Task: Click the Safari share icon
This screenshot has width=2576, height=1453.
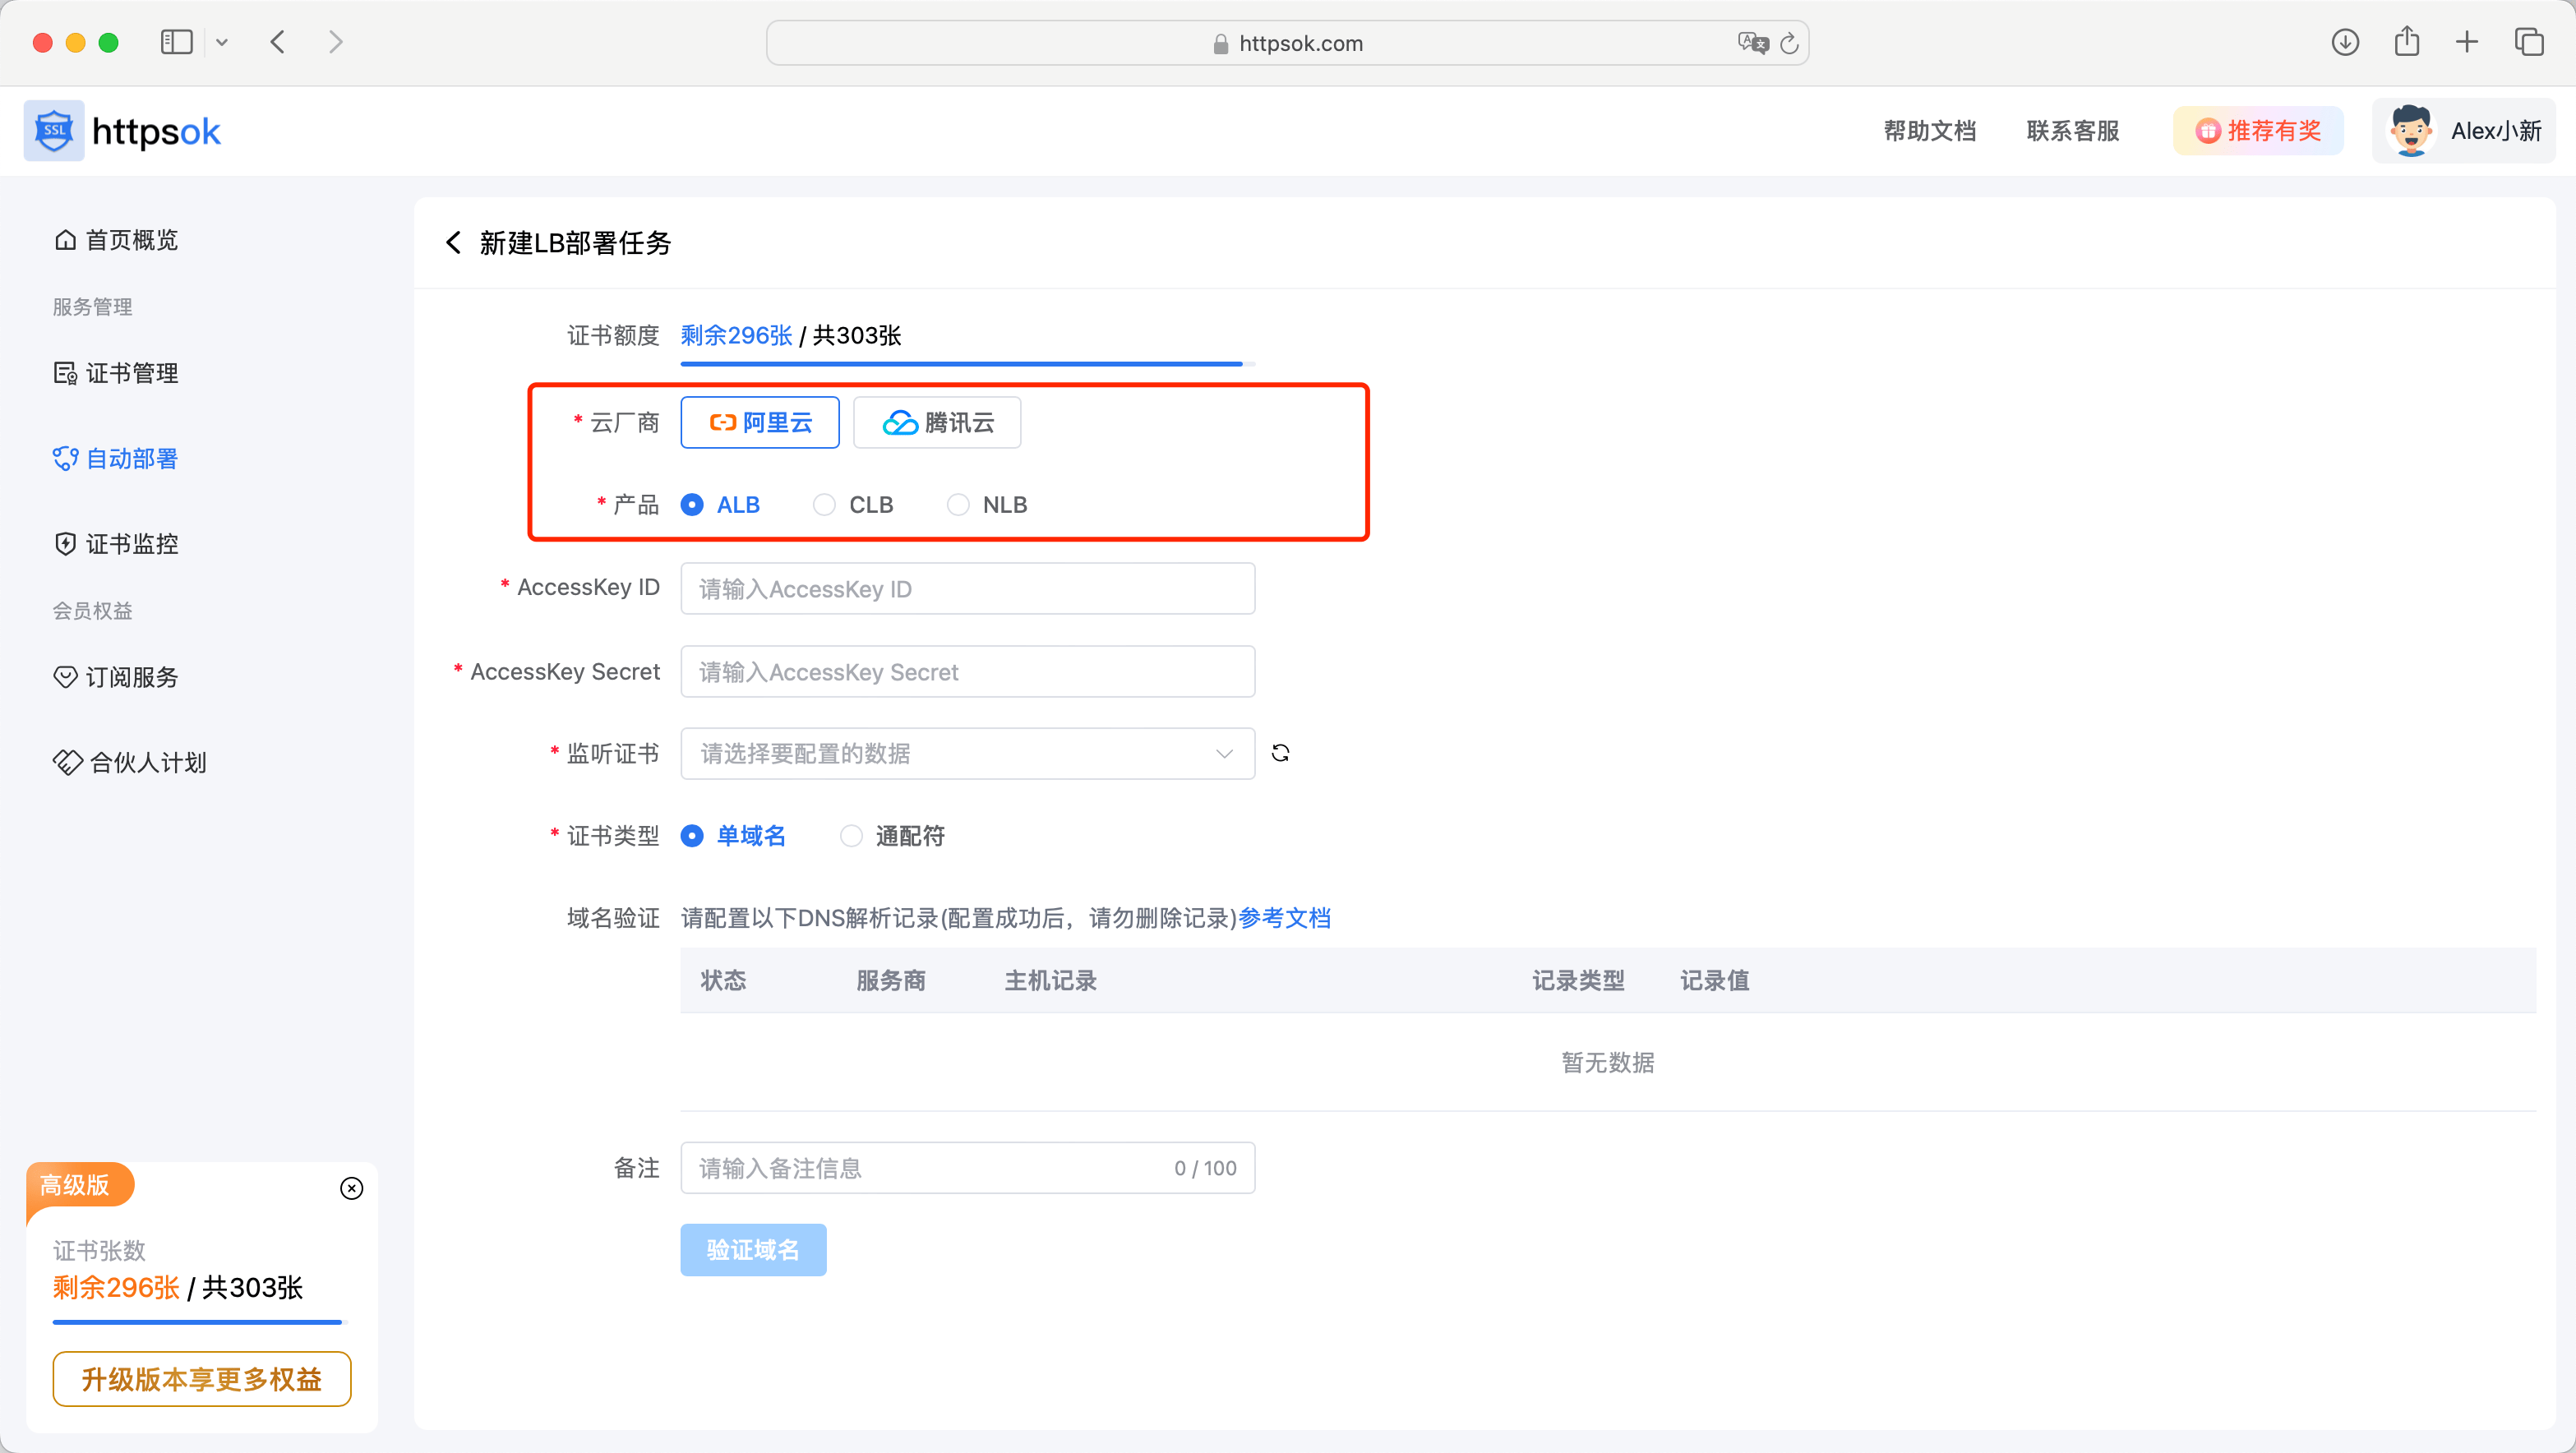Action: pos(2406,42)
